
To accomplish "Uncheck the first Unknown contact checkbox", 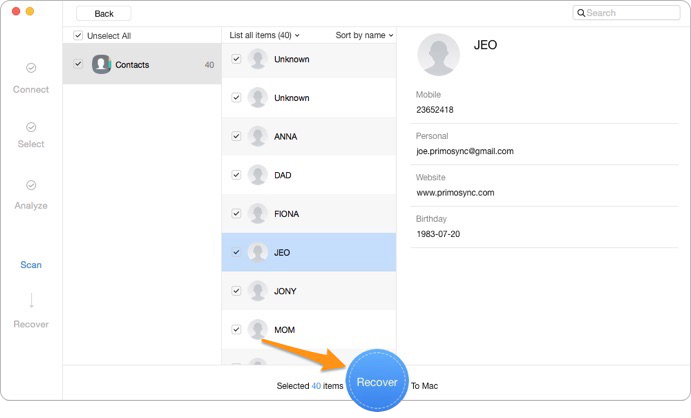I will pyautogui.click(x=236, y=59).
